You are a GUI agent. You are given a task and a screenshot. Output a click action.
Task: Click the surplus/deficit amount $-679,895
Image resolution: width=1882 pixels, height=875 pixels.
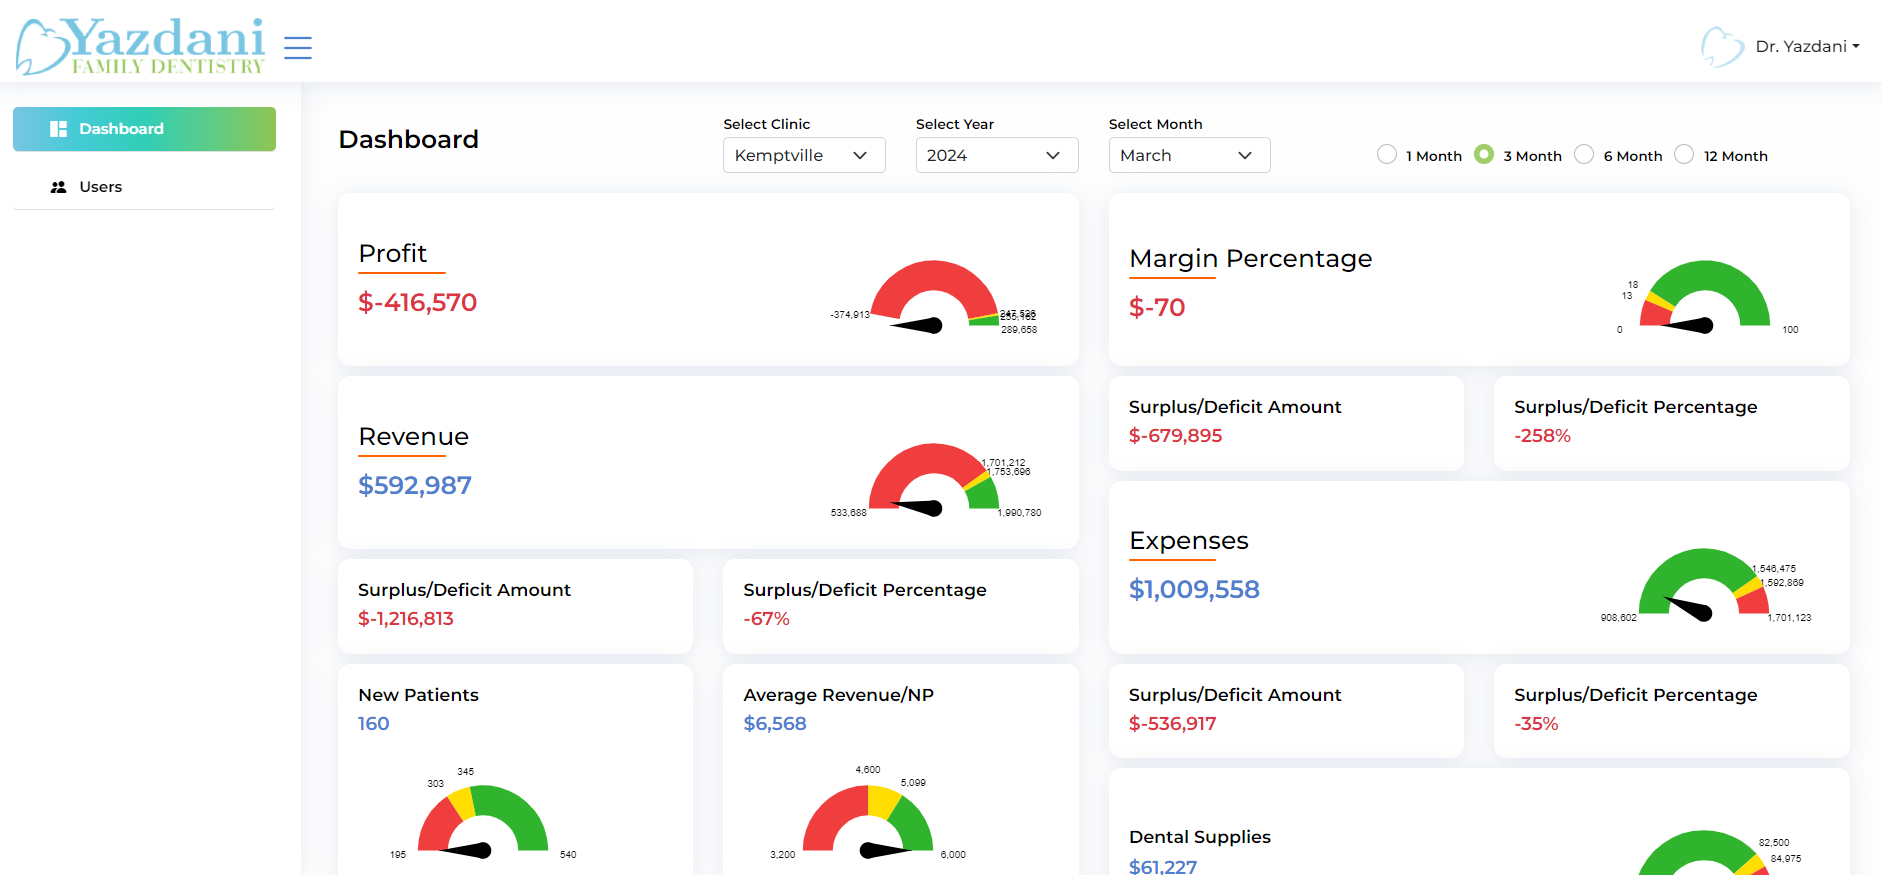pos(1175,435)
